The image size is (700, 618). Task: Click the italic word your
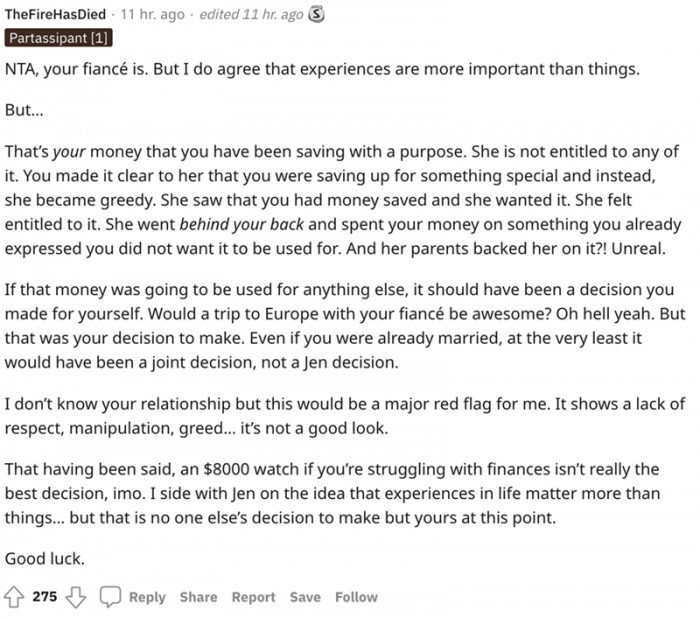coord(69,152)
